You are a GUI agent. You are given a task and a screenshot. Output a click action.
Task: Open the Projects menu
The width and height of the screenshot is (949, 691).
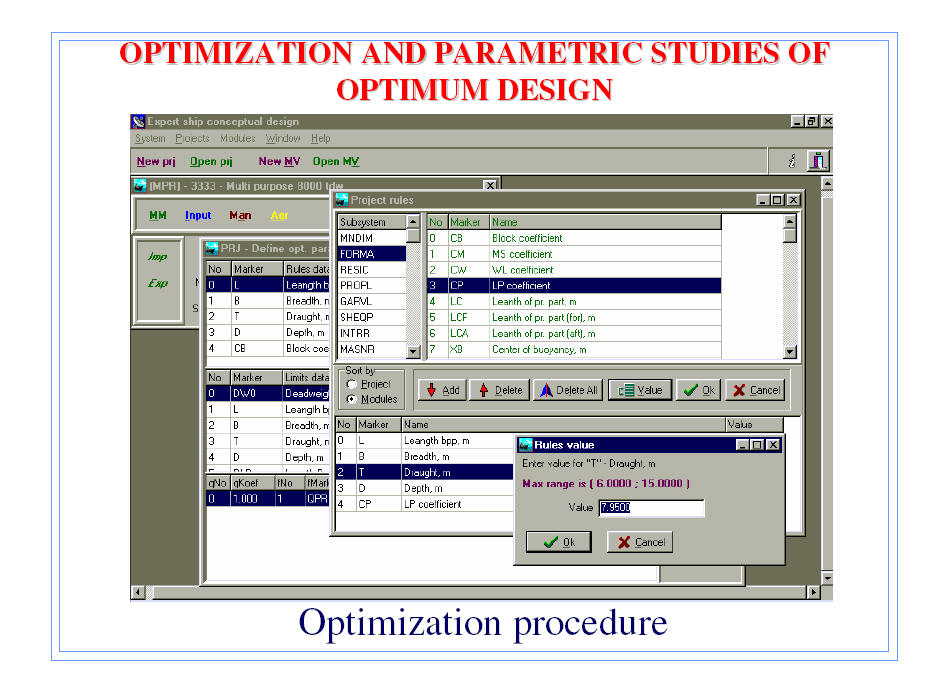click(x=192, y=139)
